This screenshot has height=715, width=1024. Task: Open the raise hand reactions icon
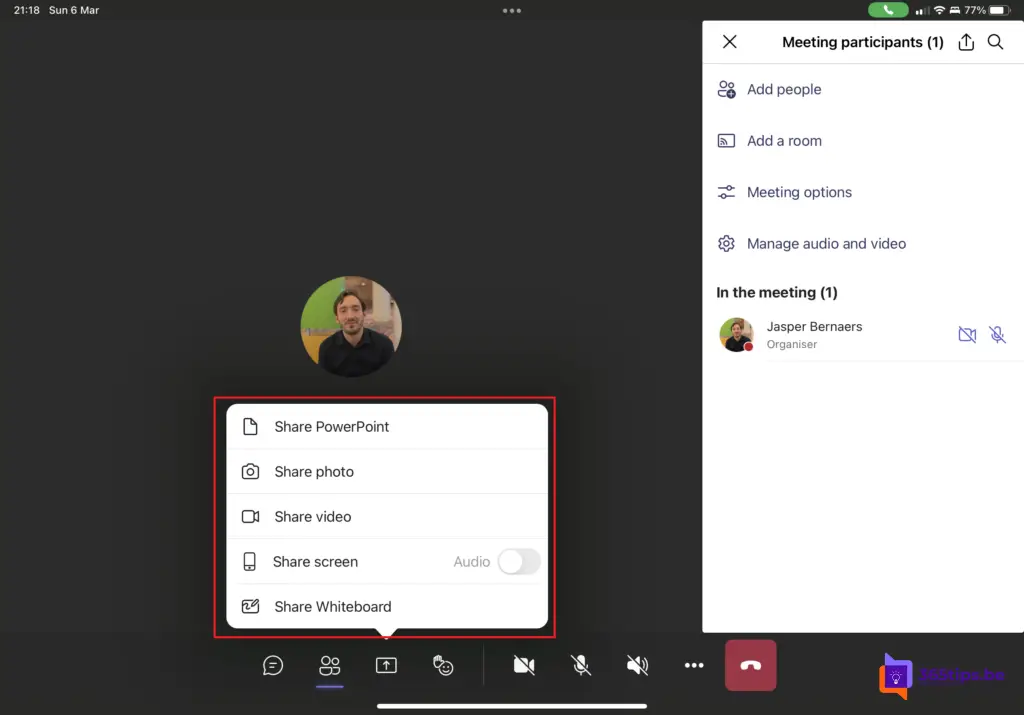[443, 665]
